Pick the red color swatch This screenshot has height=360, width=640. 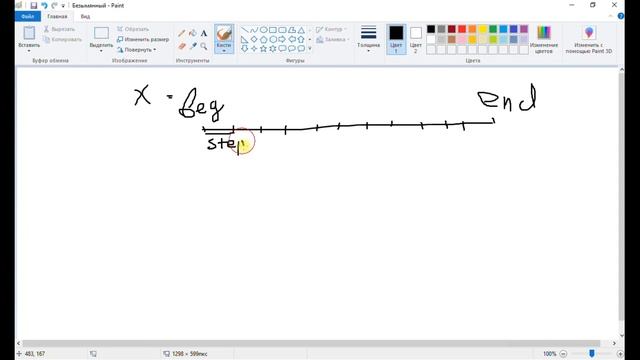tap(462, 29)
